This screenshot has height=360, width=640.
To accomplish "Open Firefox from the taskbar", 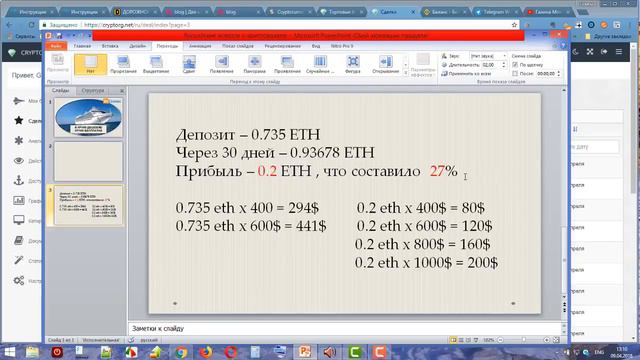I will click(x=206, y=352).
